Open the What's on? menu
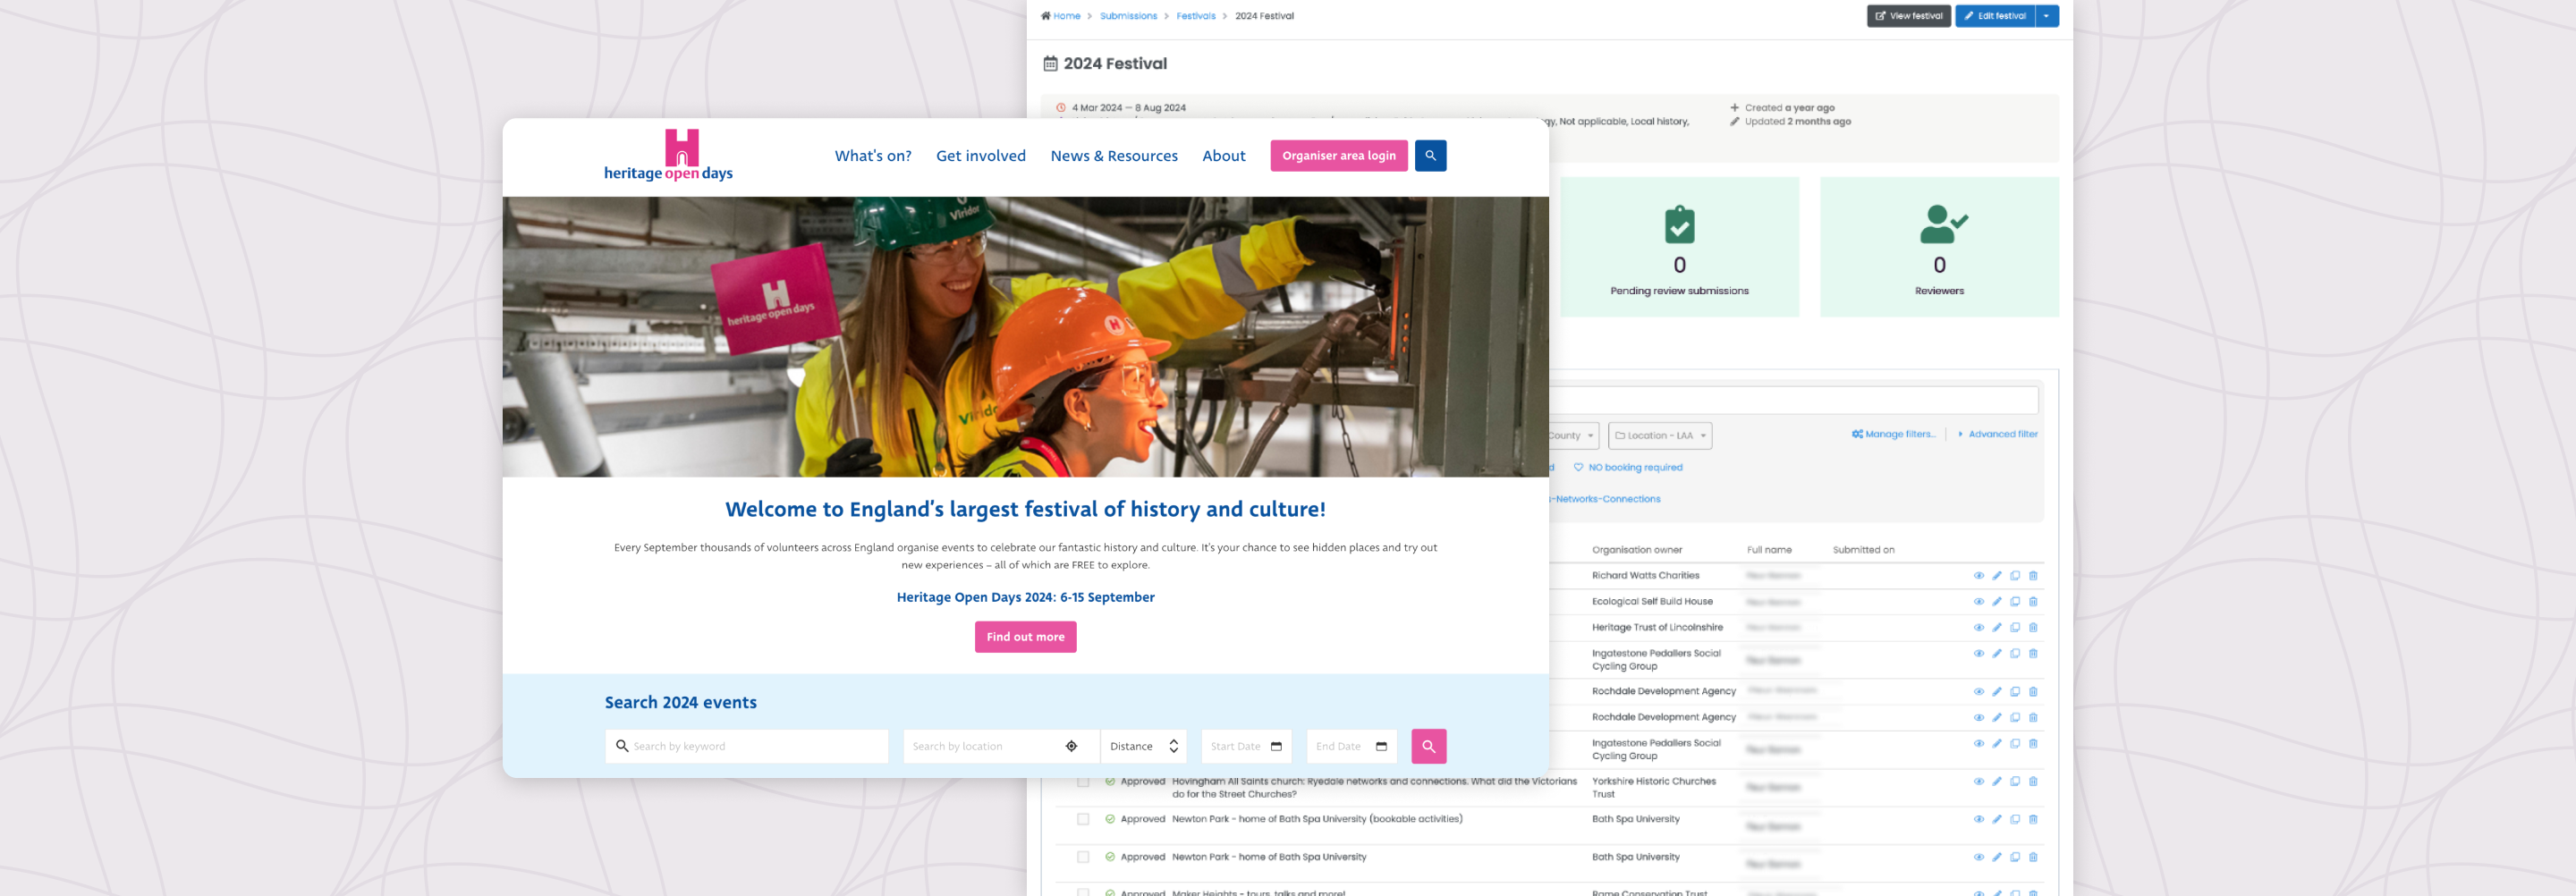The height and width of the screenshot is (896, 2576). (873, 156)
